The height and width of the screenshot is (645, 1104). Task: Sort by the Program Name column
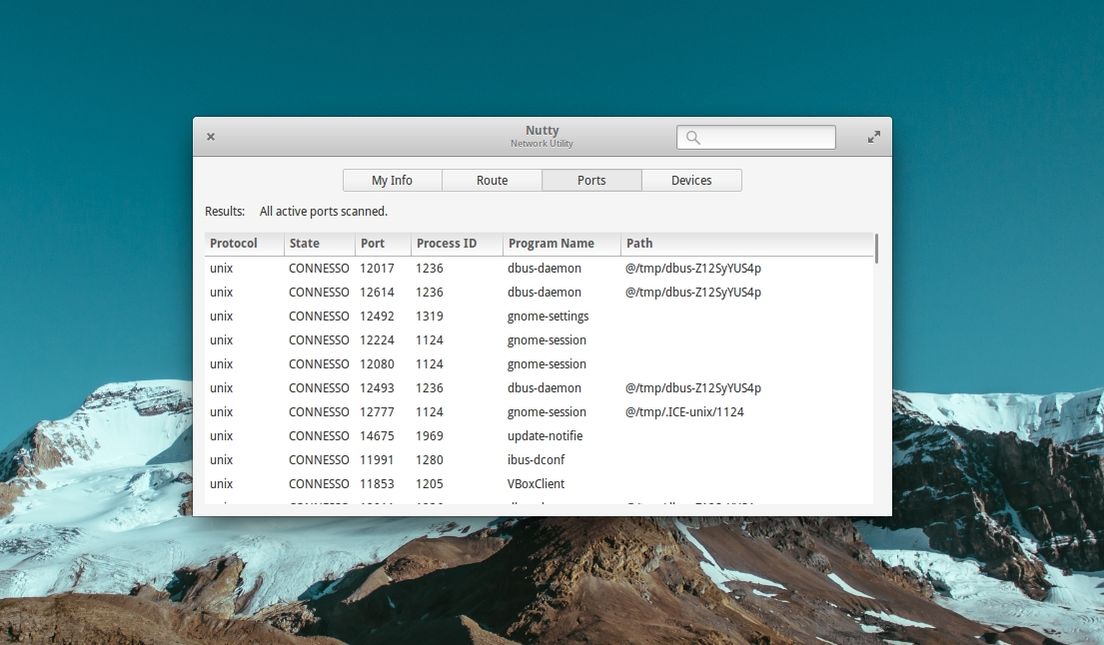click(x=551, y=244)
